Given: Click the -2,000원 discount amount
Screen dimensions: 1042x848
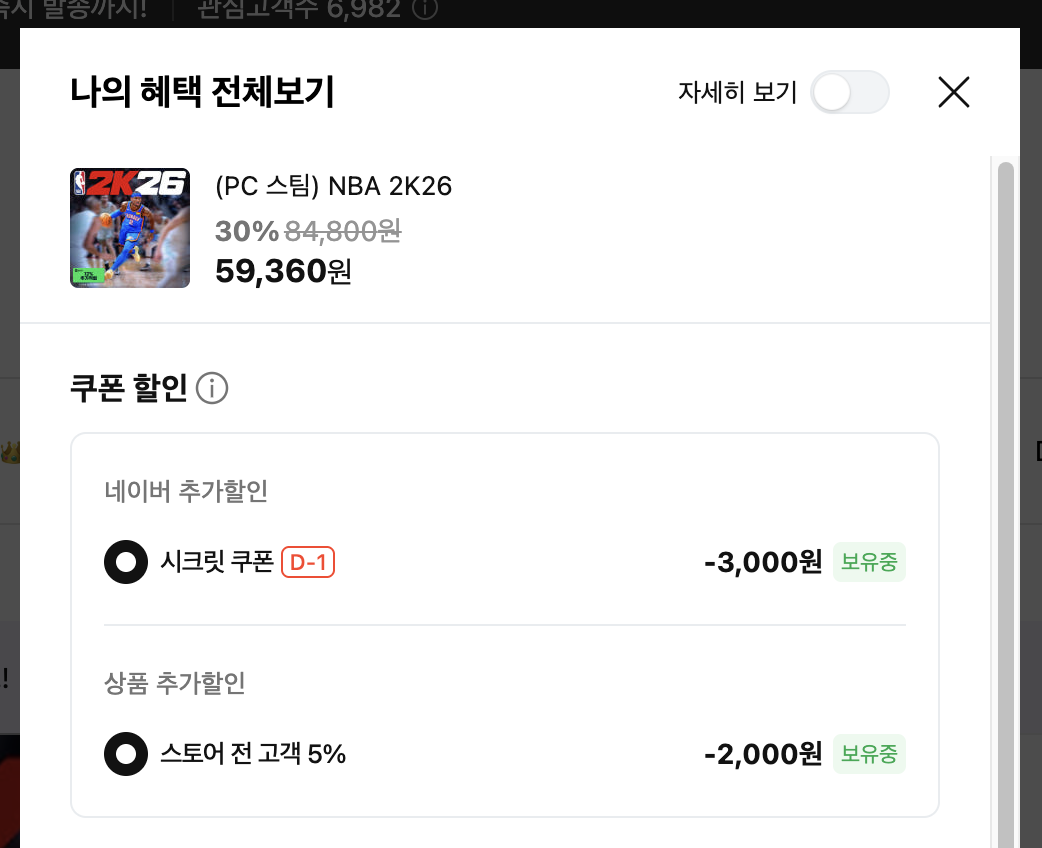Looking at the screenshot, I should (763, 754).
